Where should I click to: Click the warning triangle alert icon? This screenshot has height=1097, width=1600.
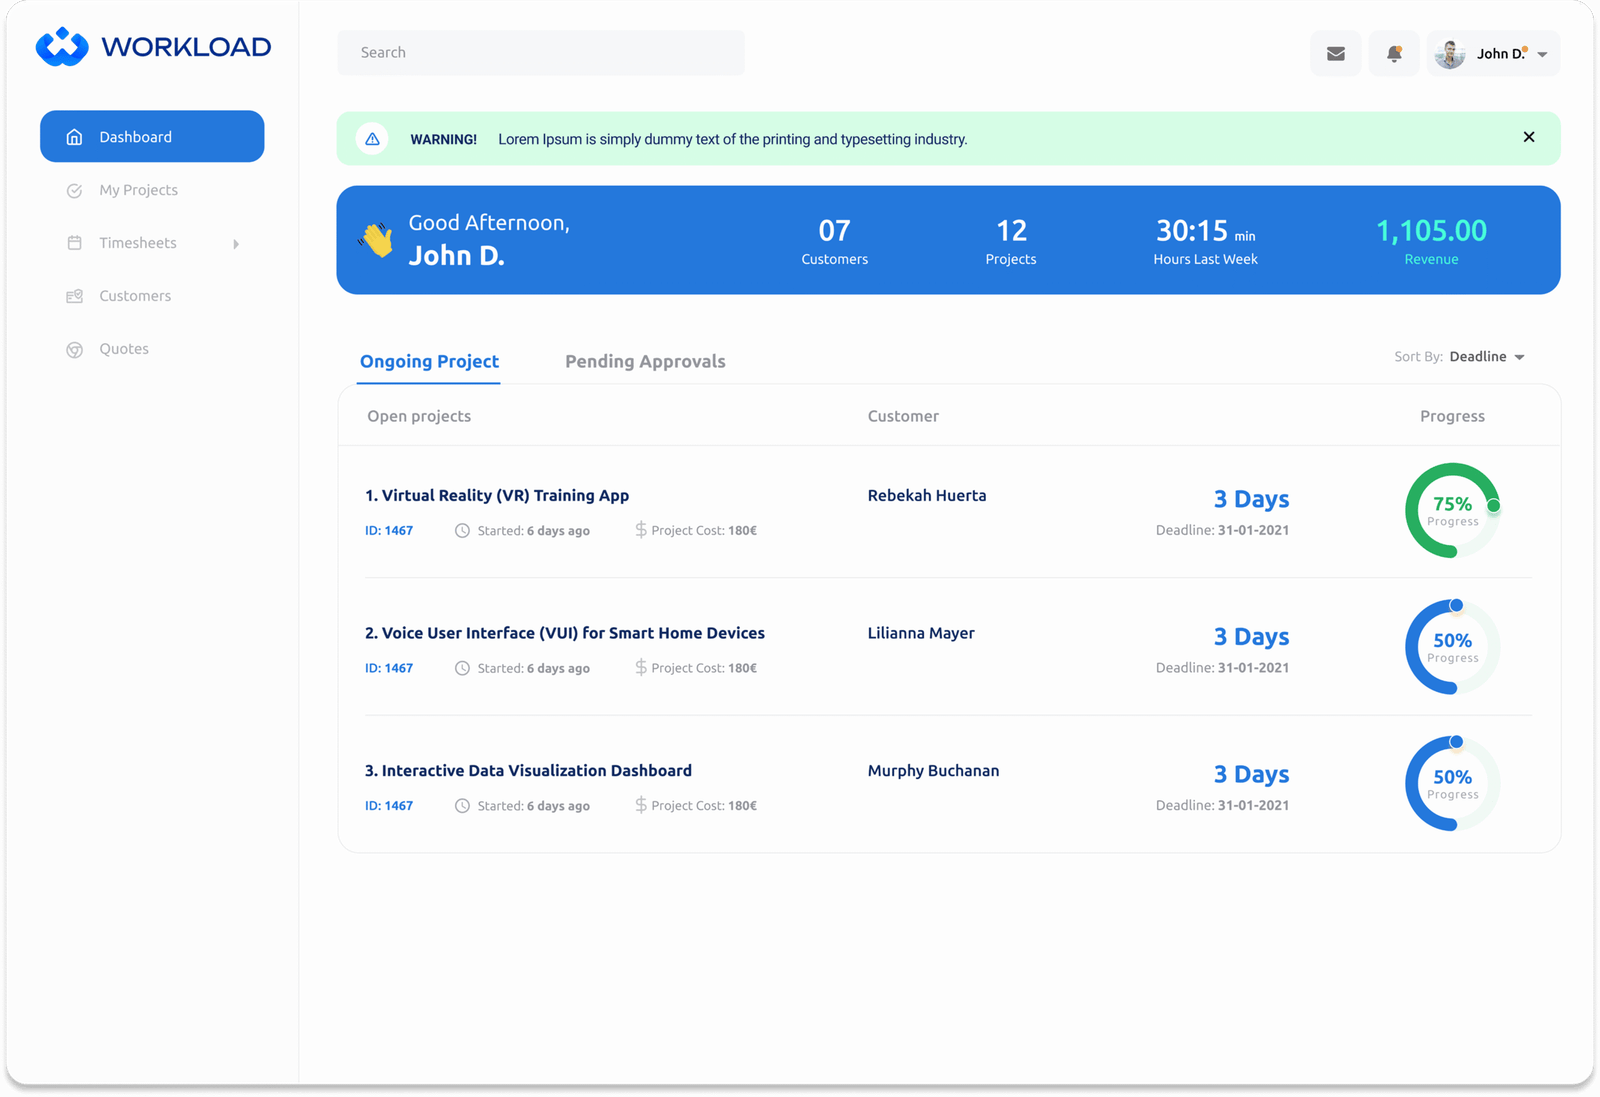372,139
